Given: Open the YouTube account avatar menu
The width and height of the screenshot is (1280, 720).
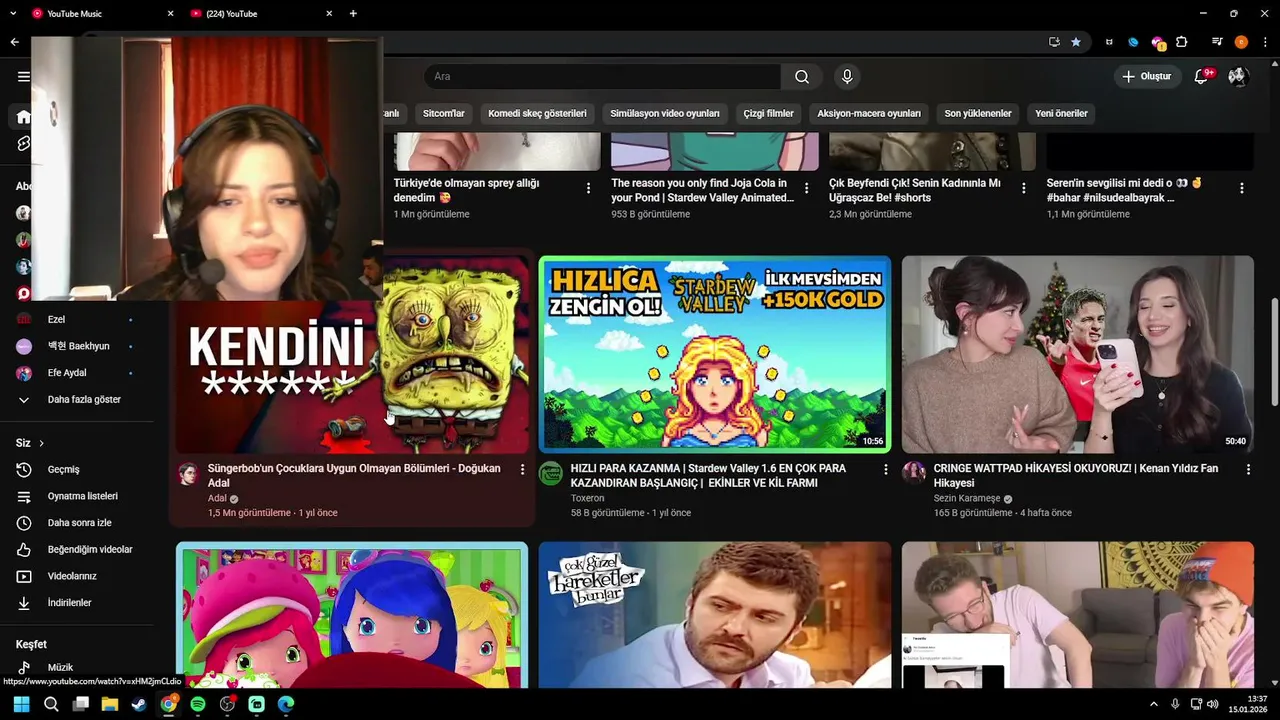Looking at the screenshot, I should (1238, 77).
